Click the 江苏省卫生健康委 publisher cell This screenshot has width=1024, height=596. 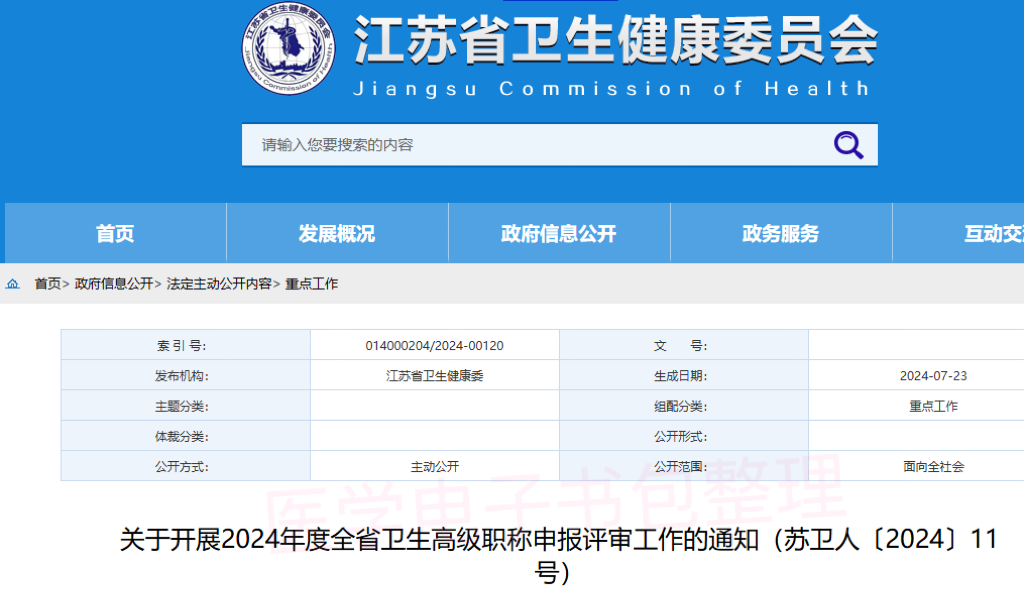(434, 375)
